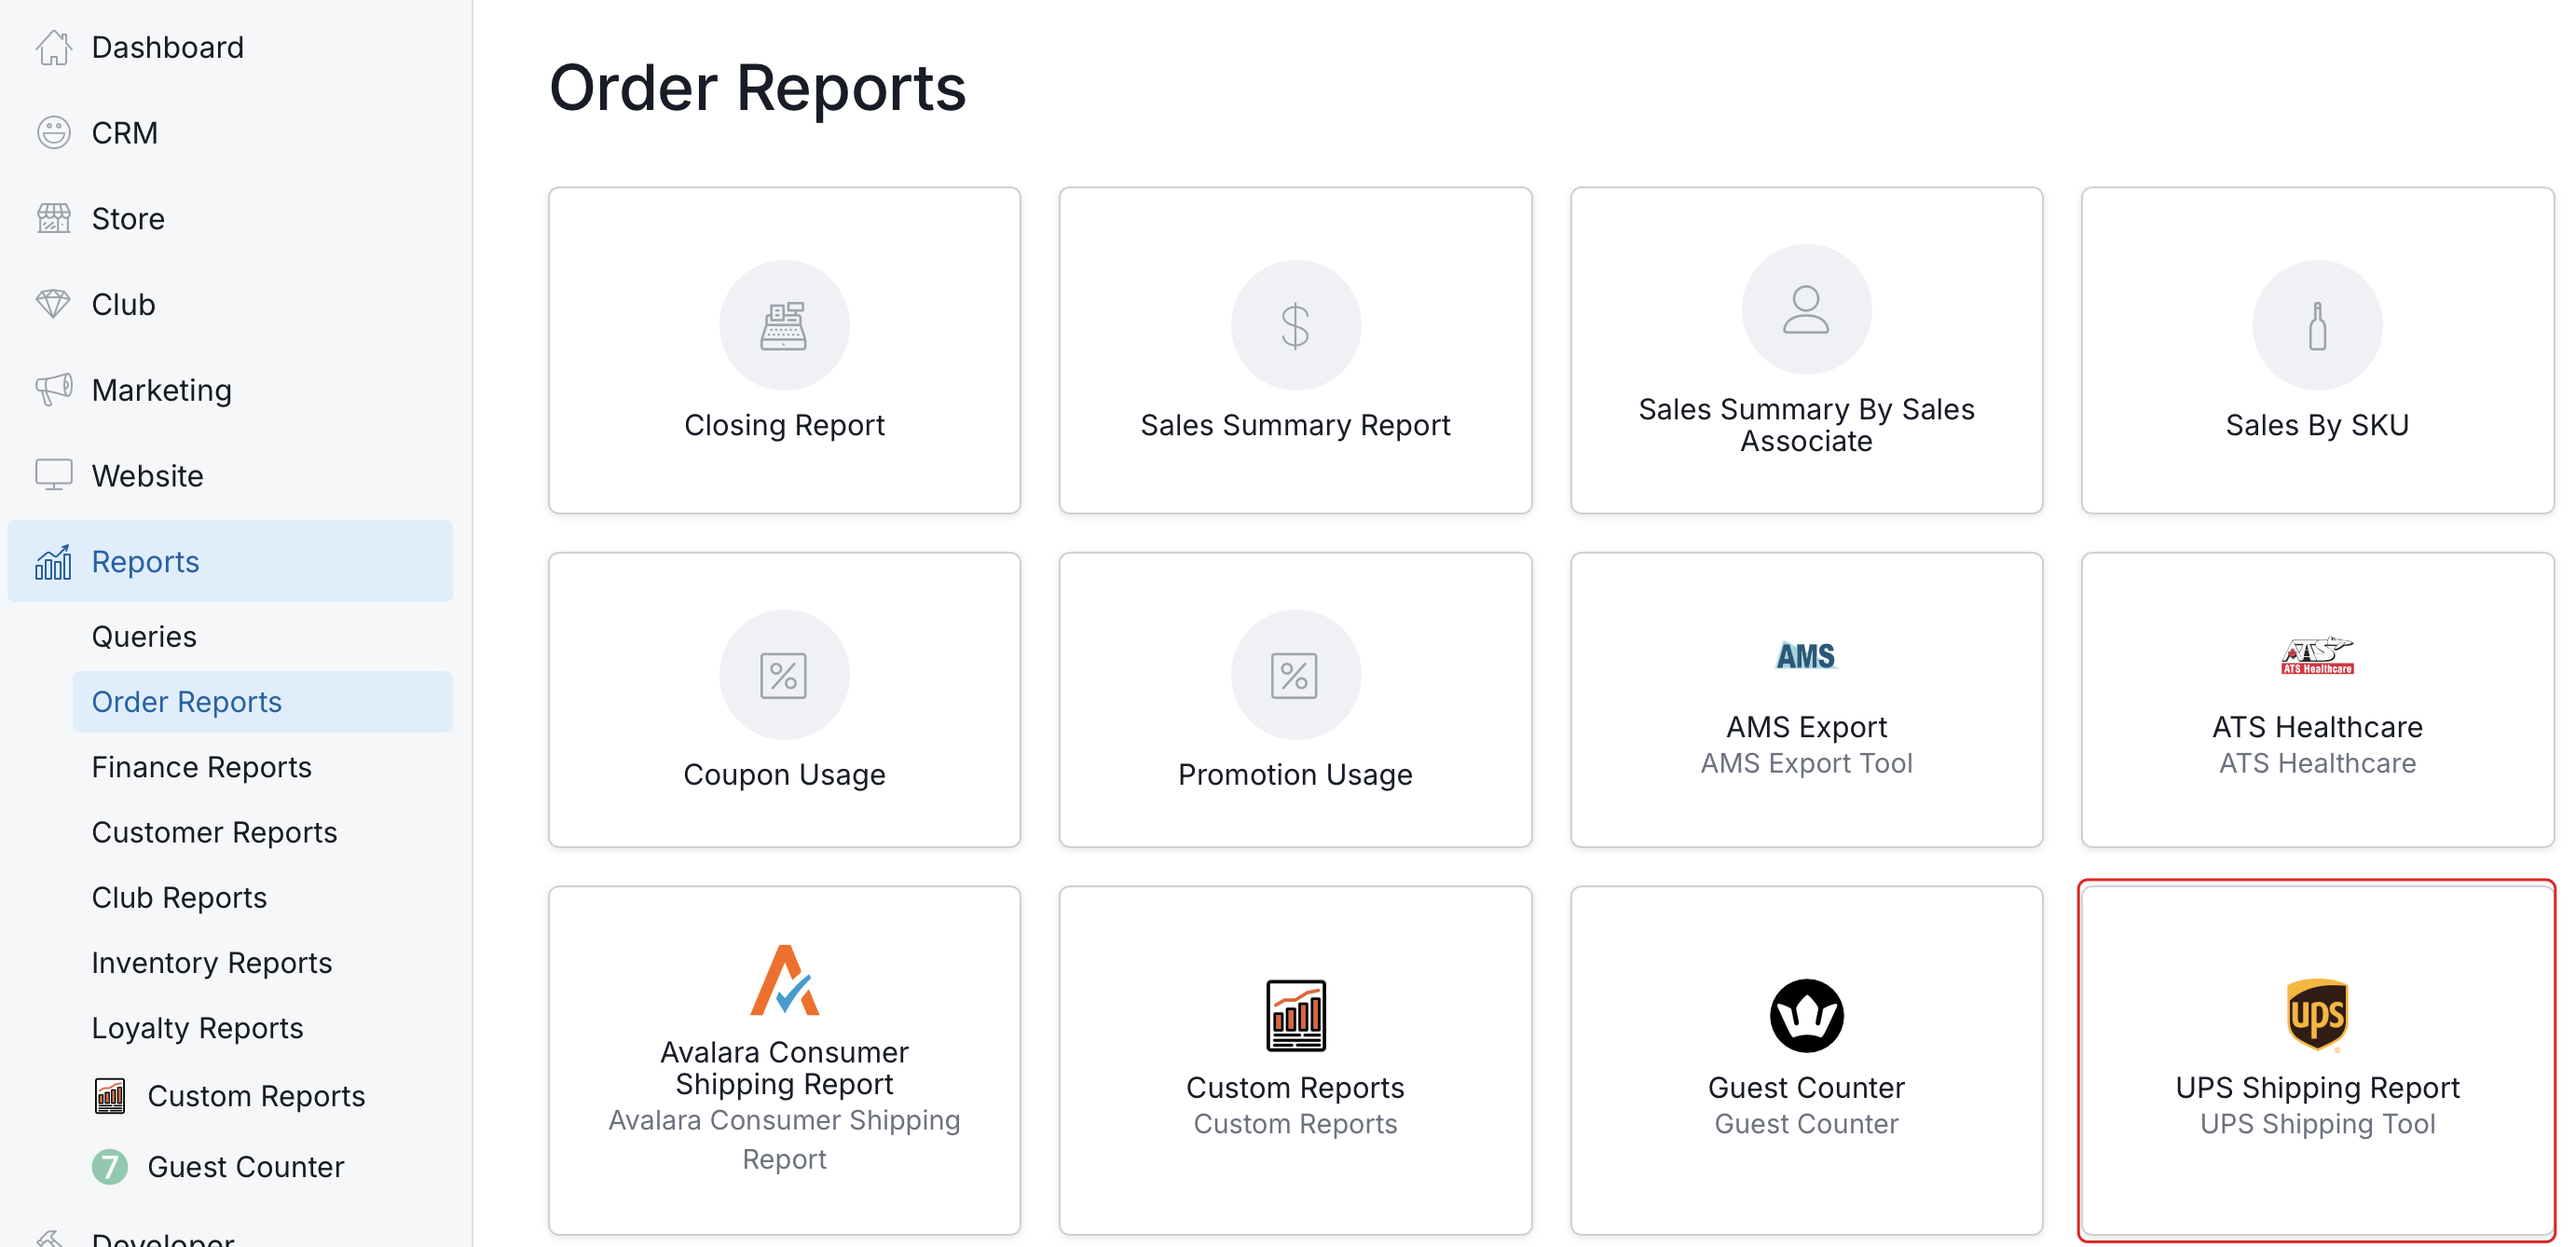Open Finance Reports in the sidebar
Image resolution: width=2576 pixels, height=1247 pixels.
[x=201, y=767]
